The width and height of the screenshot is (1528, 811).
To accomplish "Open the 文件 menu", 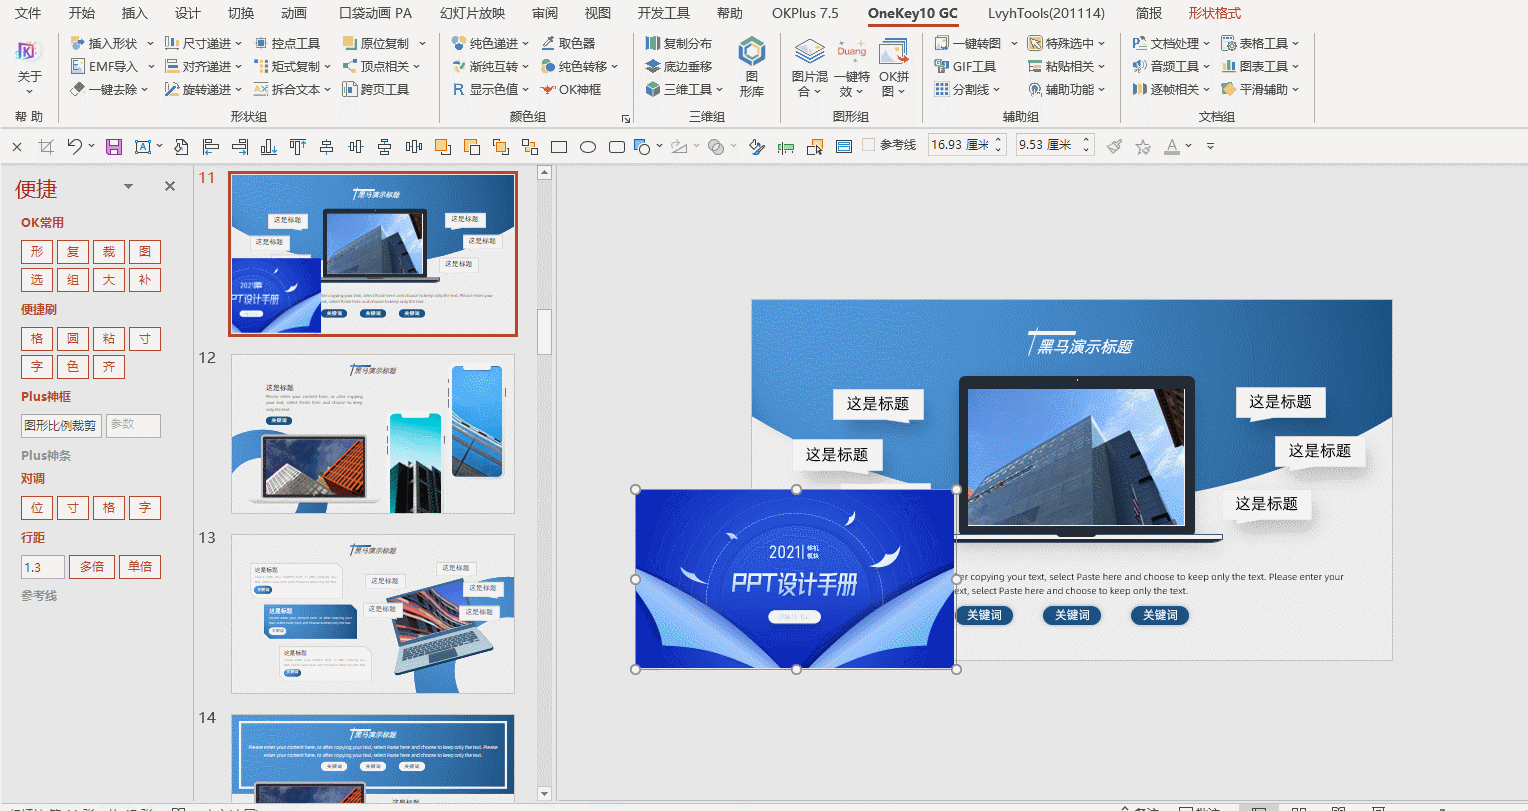I will (x=28, y=13).
